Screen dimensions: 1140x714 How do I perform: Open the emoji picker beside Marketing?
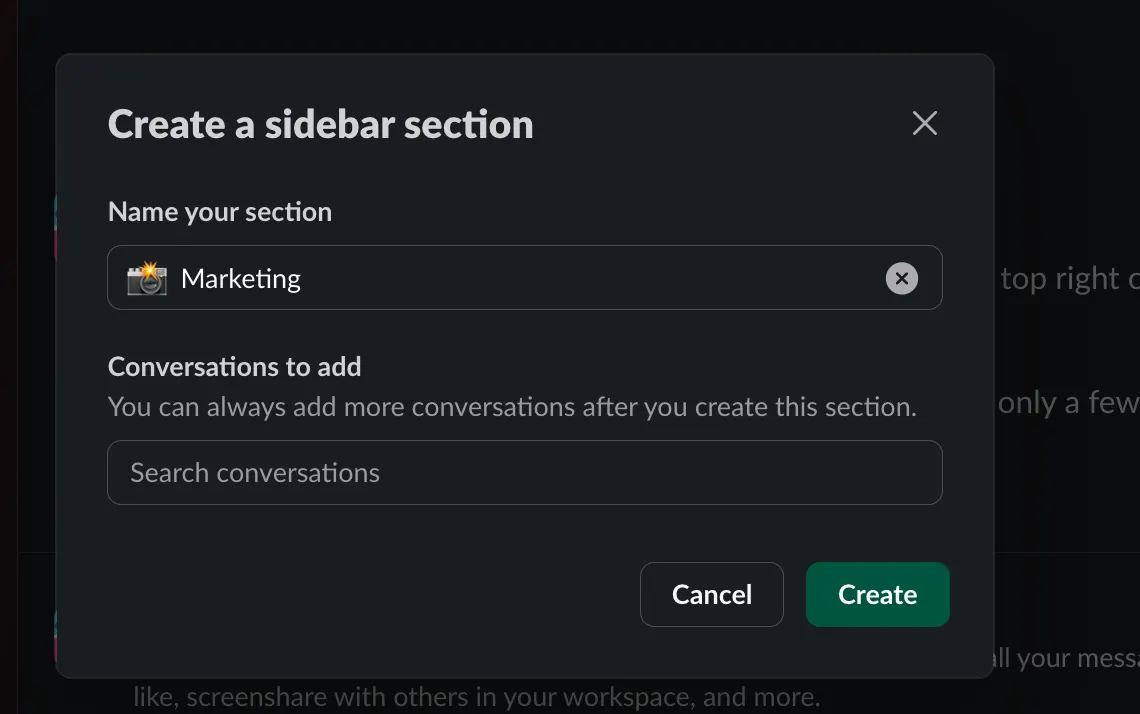pos(146,278)
